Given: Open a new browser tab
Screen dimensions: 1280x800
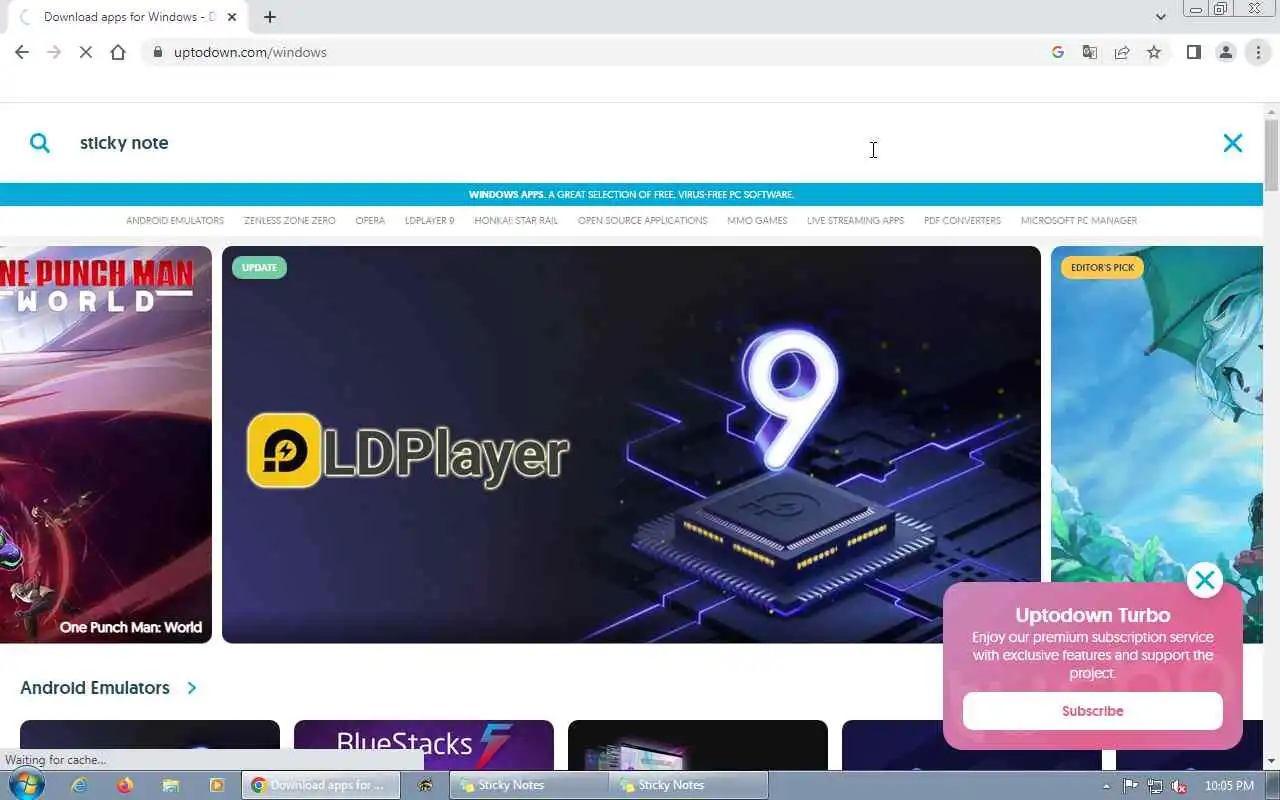Looking at the screenshot, I should [270, 17].
